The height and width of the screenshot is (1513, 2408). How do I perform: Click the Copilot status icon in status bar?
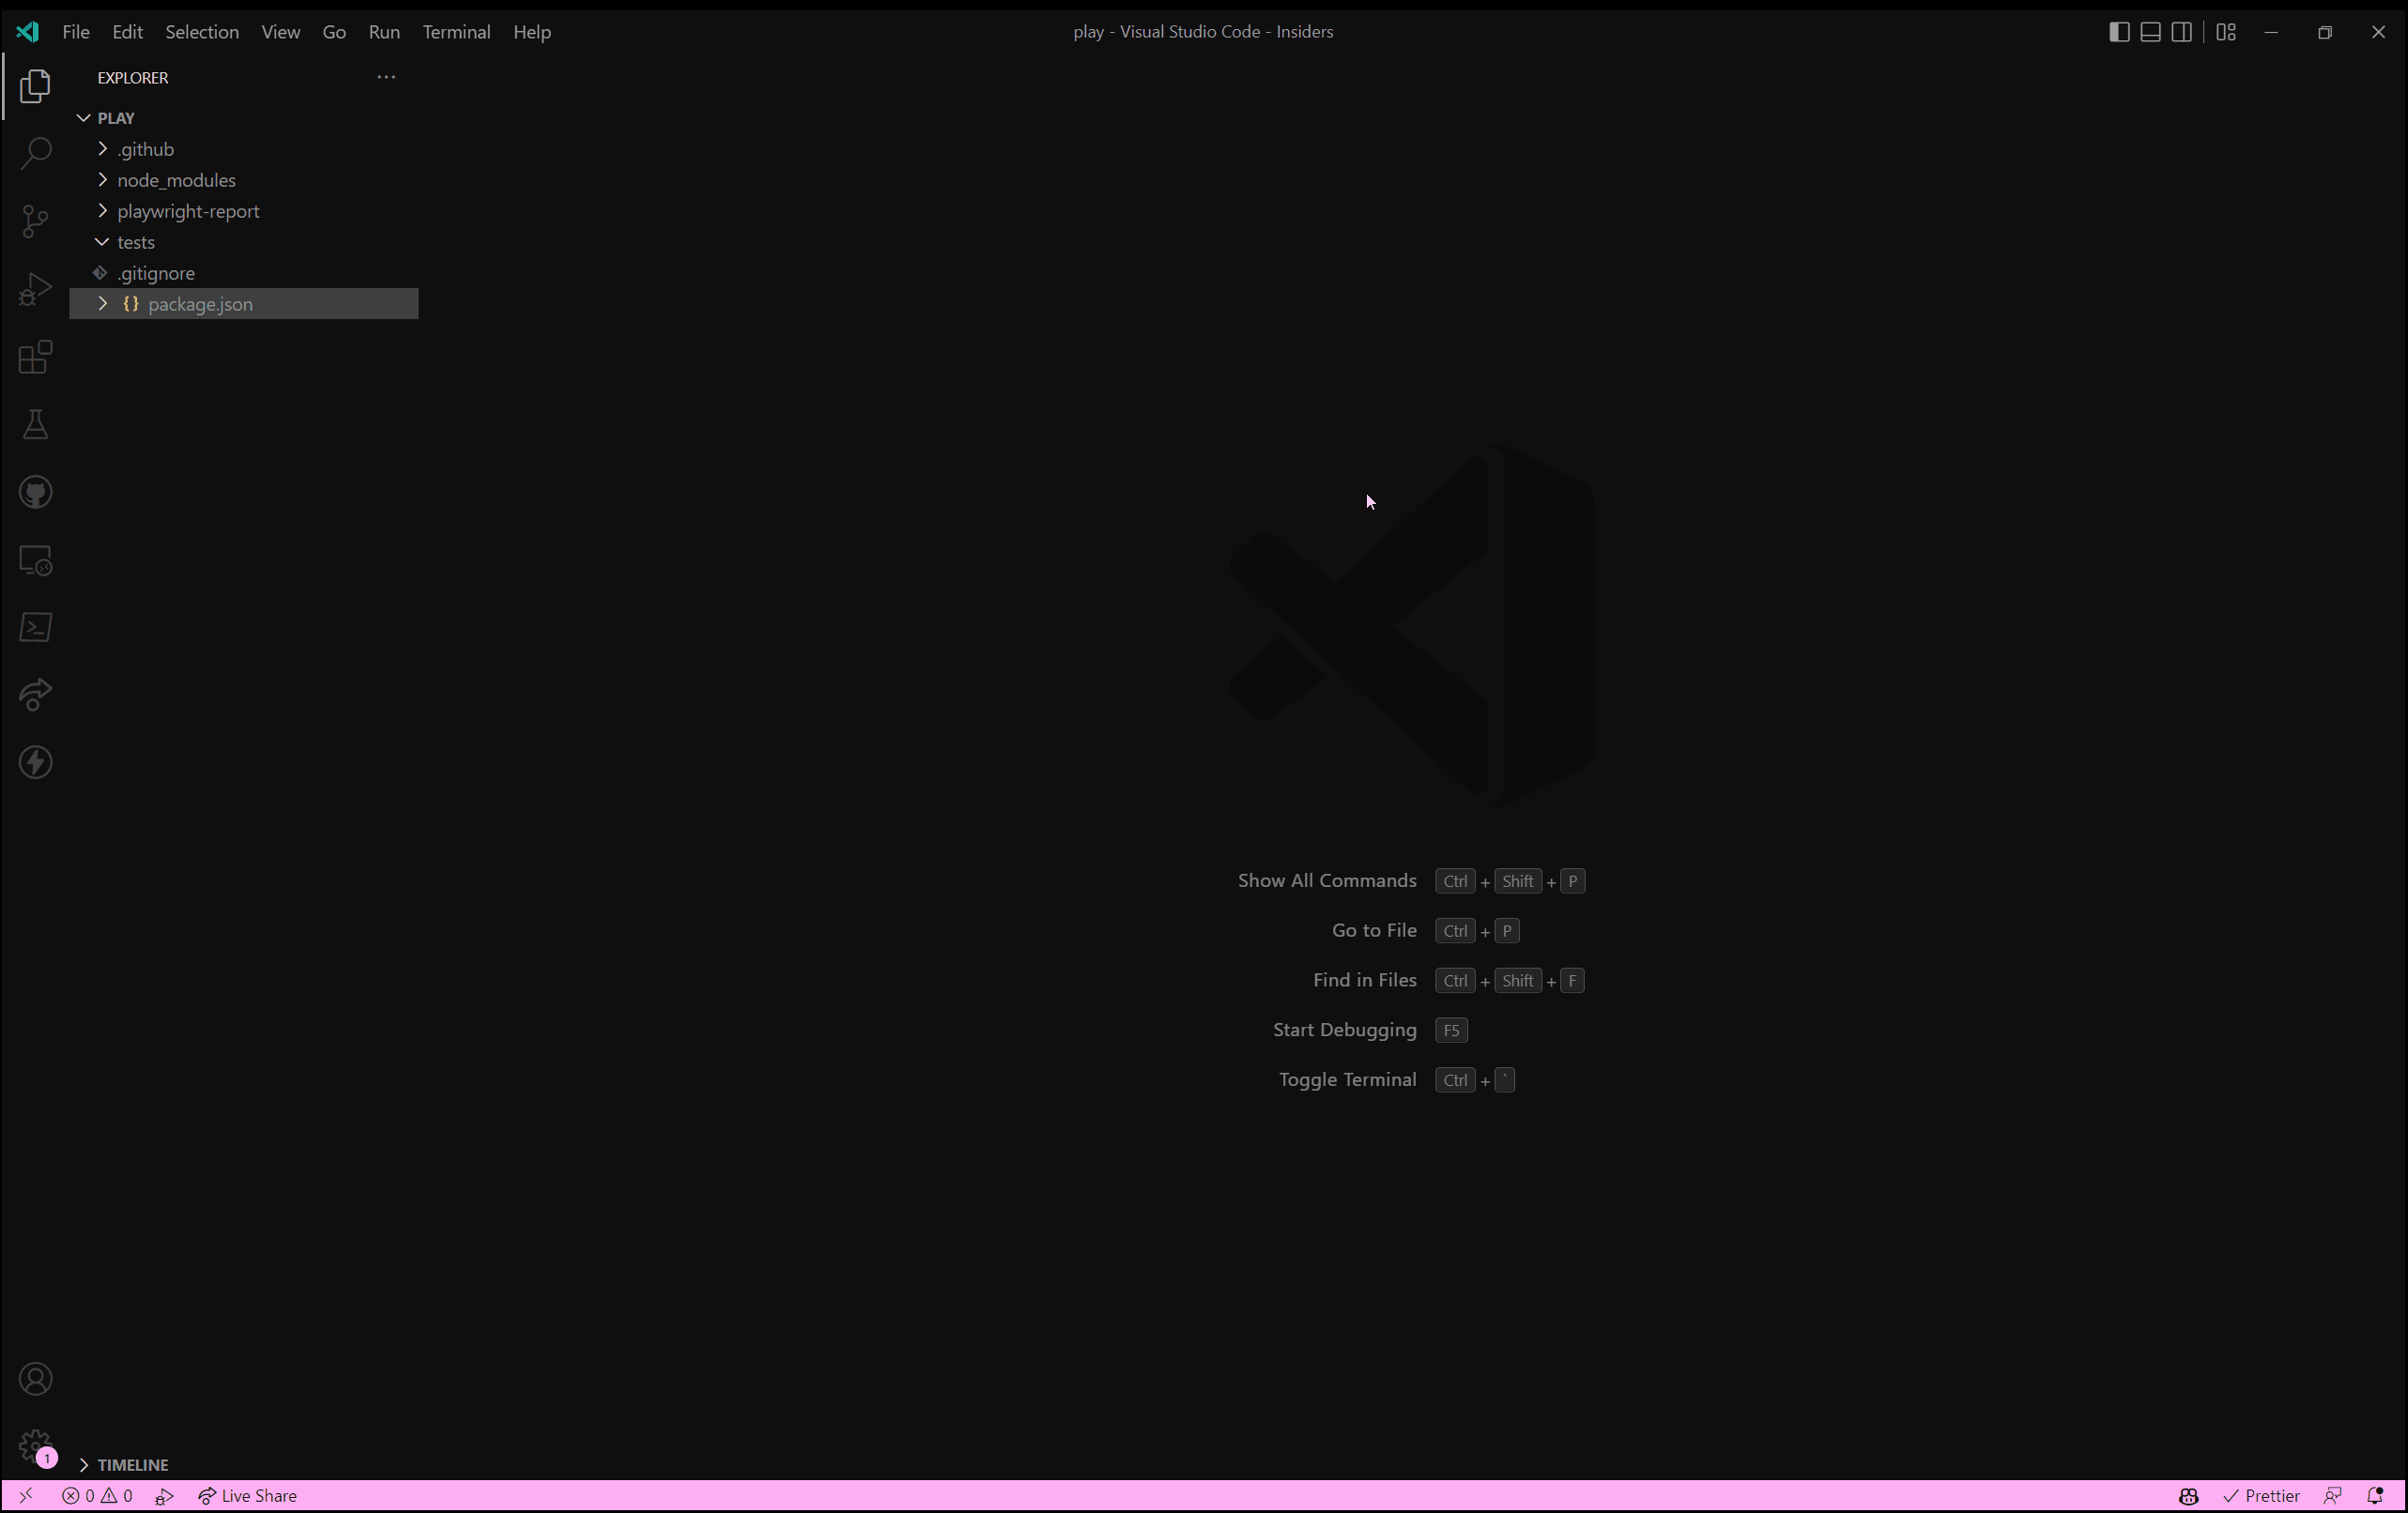pos(2188,1496)
